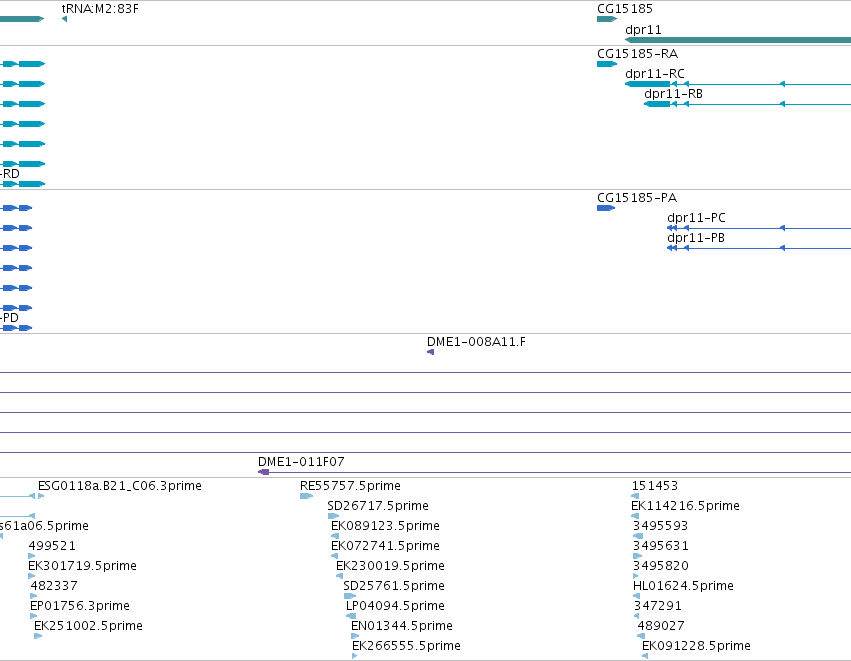Image resolution: width=851 pixels, height=661 pixels.
Task: Click the s61a06.5prime EST label
Action: pos(44,526)
